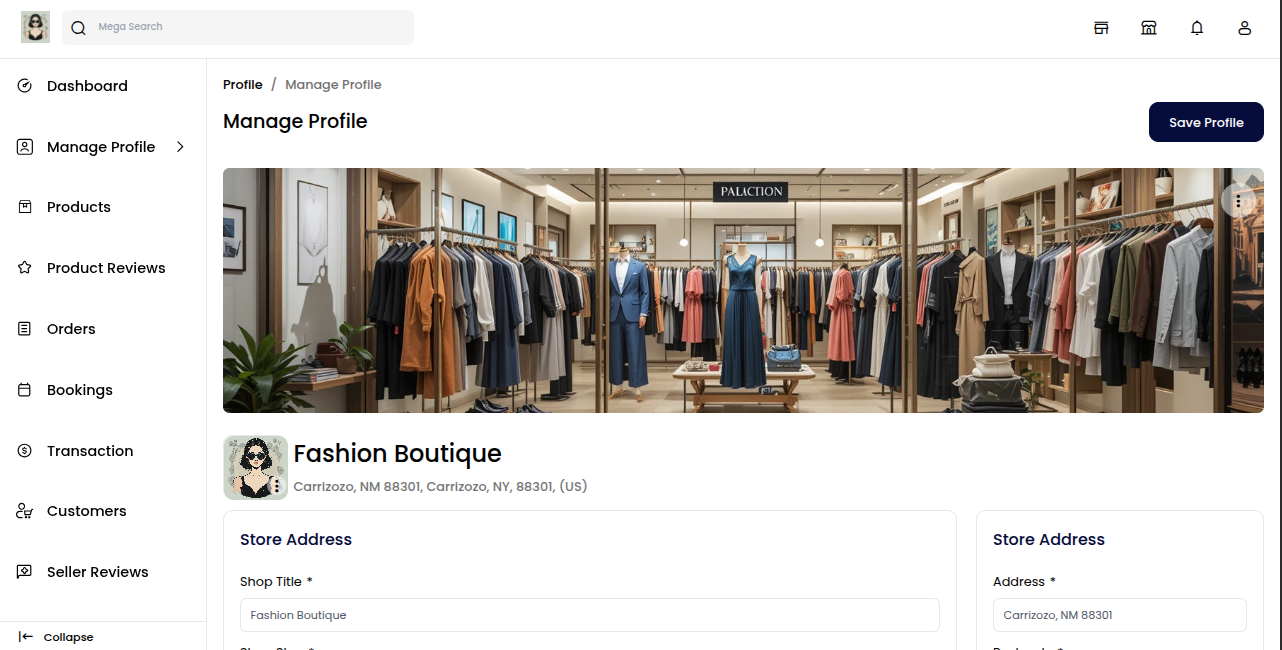Screen dimensions: 1282x650
Task: Click the Product Reviews star icon
Action: (x=25, y=268)
